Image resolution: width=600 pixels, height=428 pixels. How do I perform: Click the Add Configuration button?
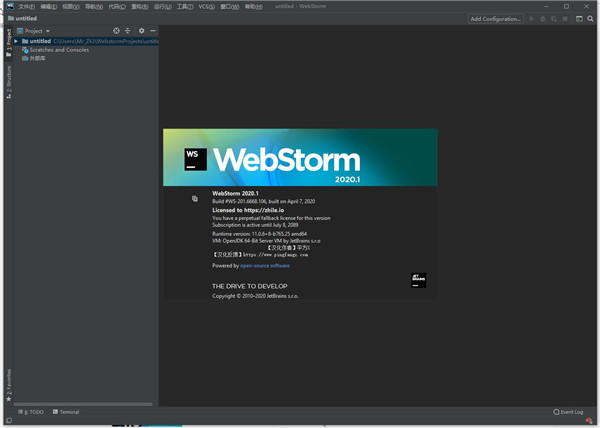(x=495, y=19)
